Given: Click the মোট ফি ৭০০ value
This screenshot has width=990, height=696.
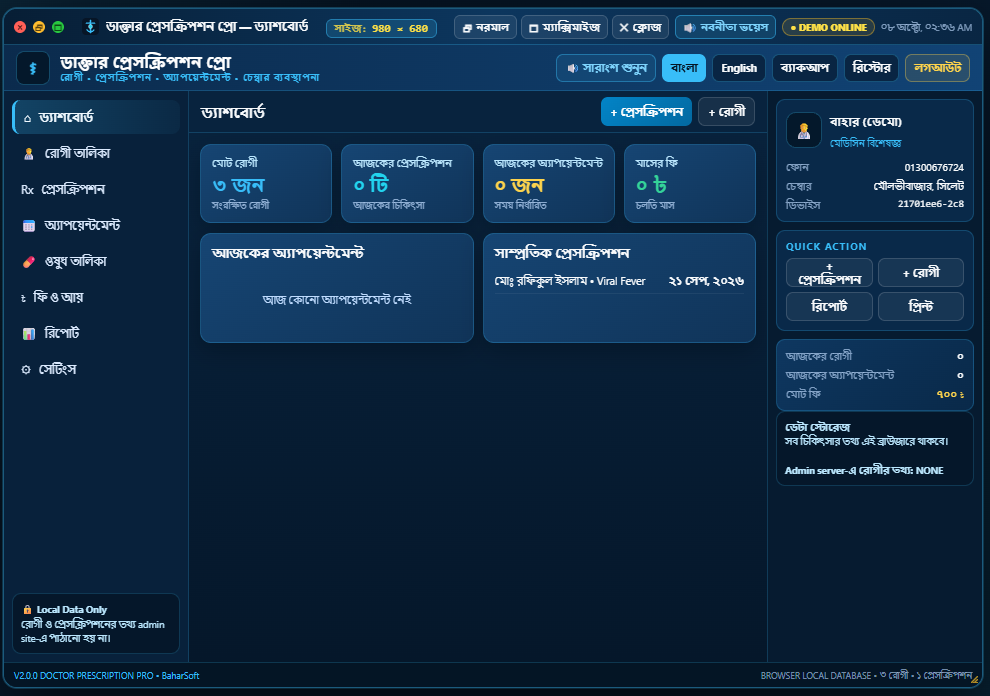Looking at the screenshot, I should [x=950, y=394].
